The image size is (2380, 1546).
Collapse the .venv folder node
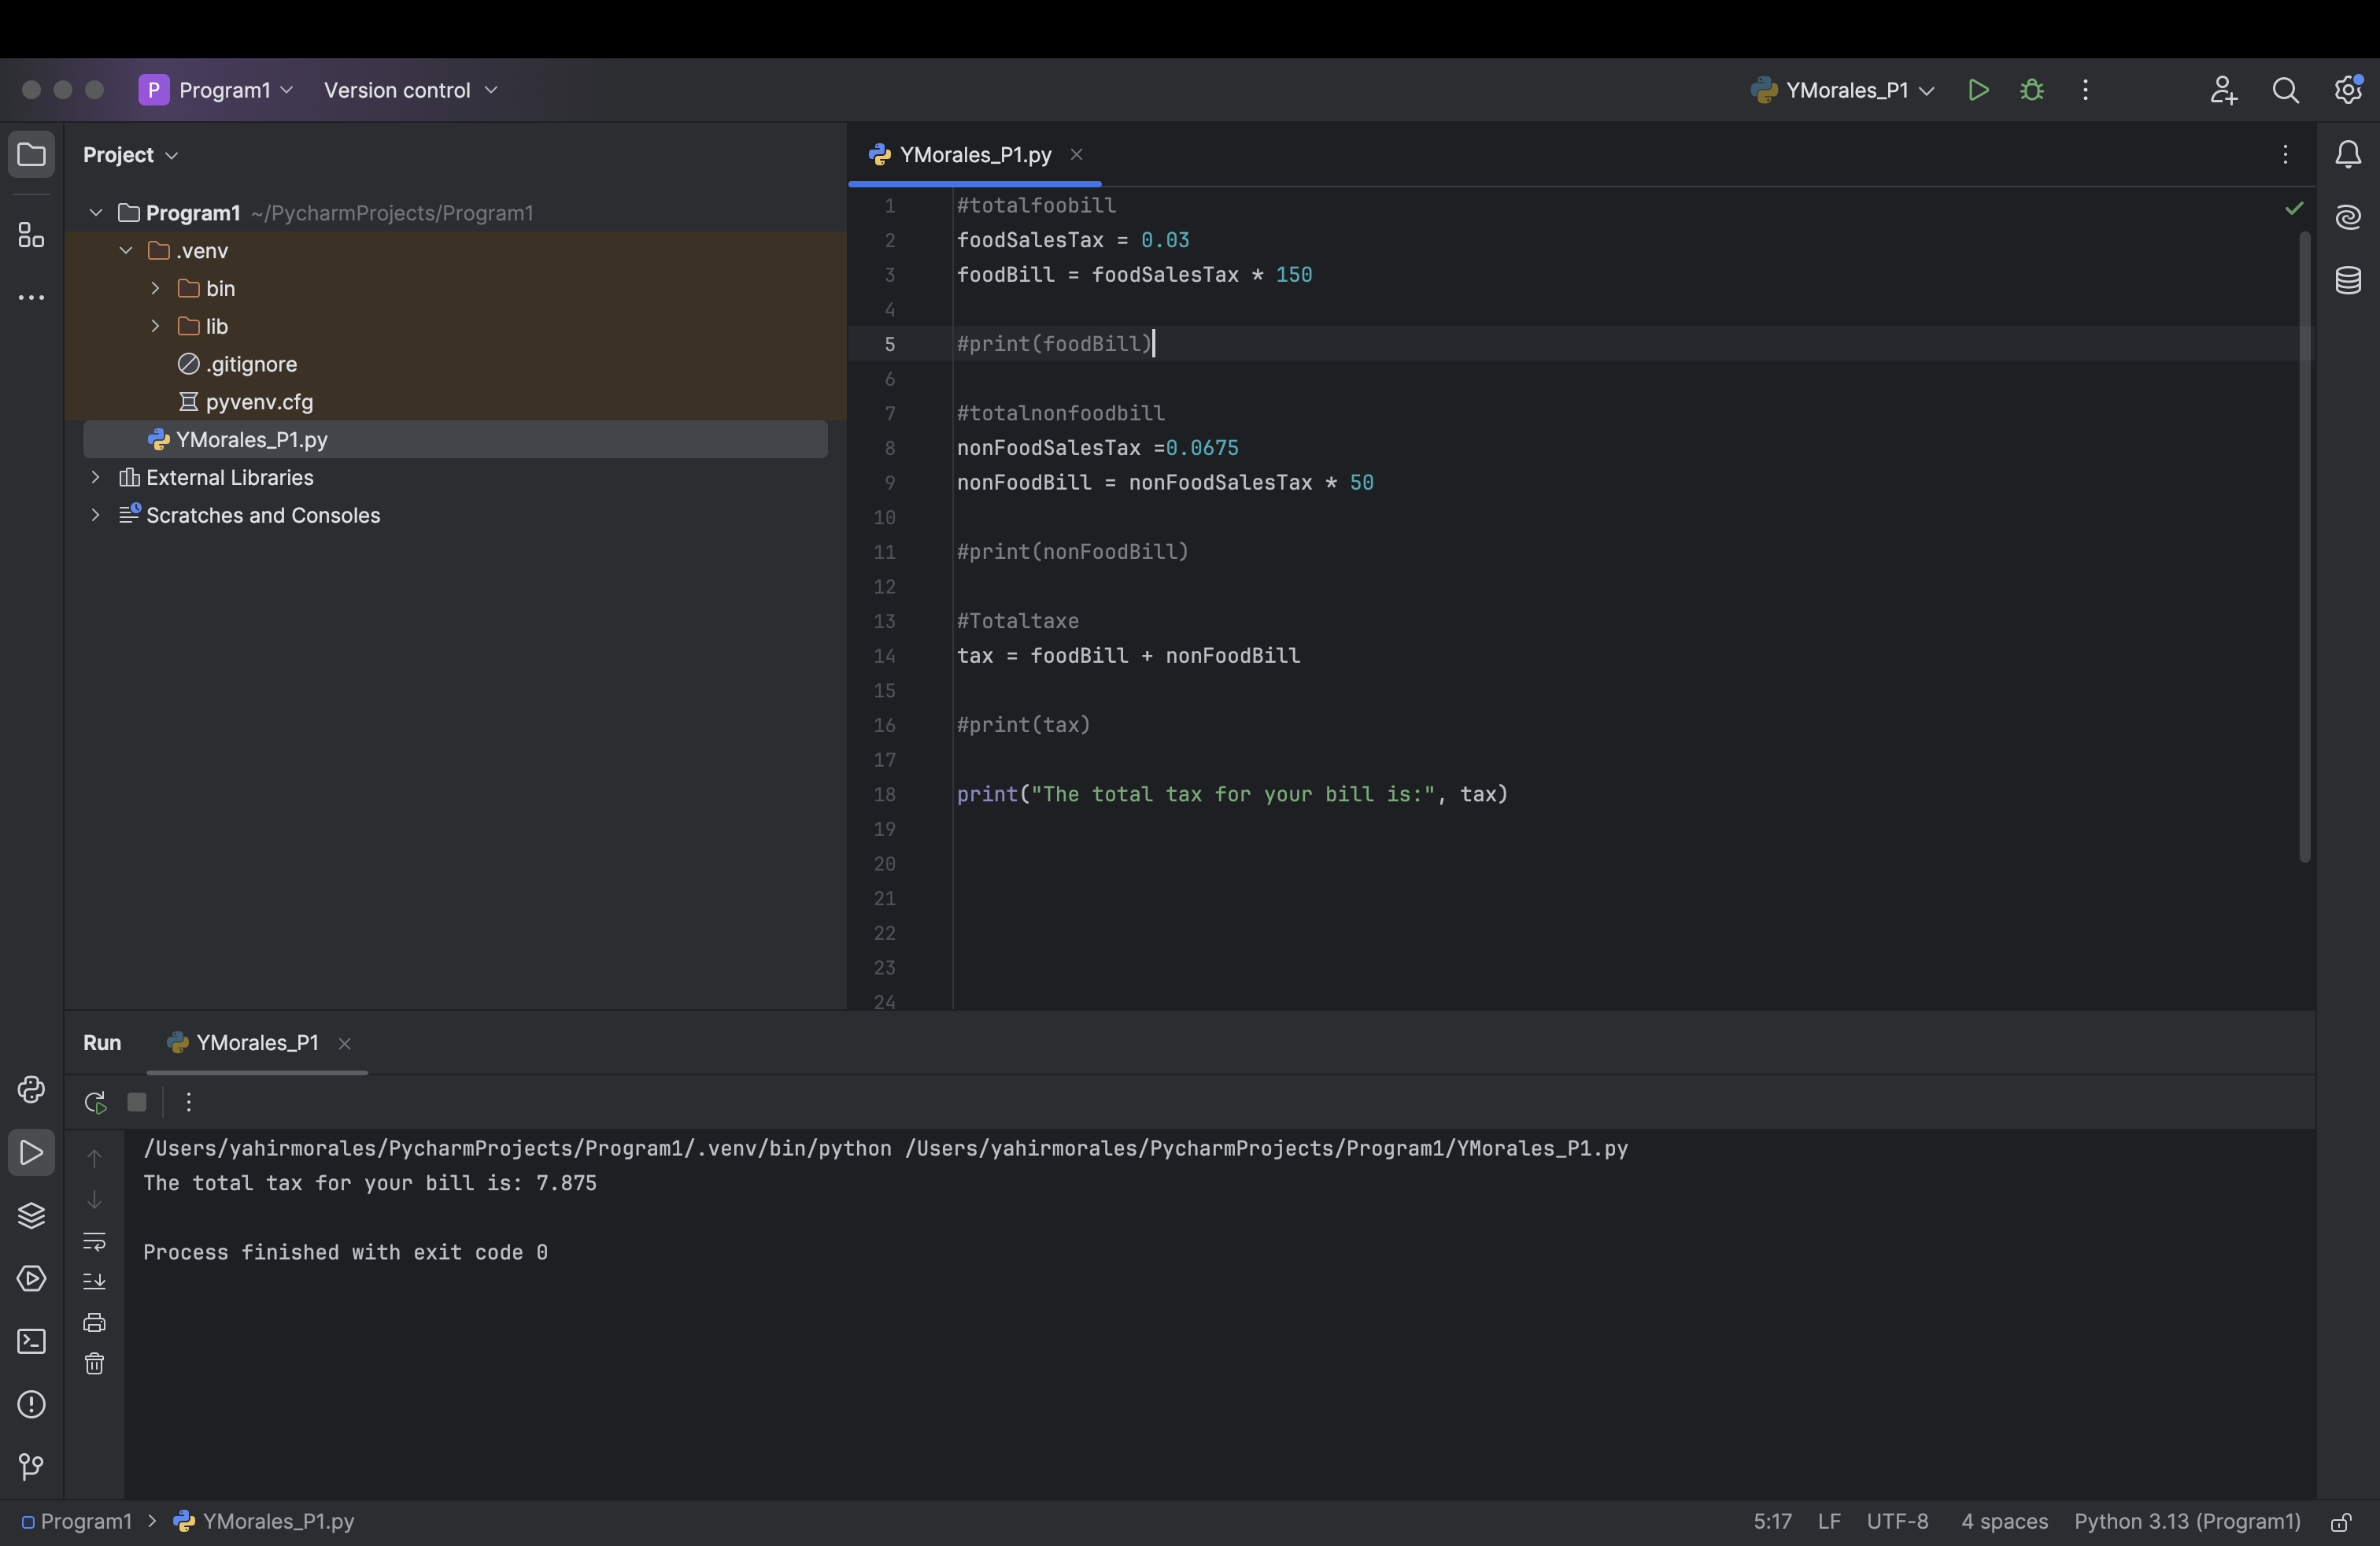click(x=126, y=251)
